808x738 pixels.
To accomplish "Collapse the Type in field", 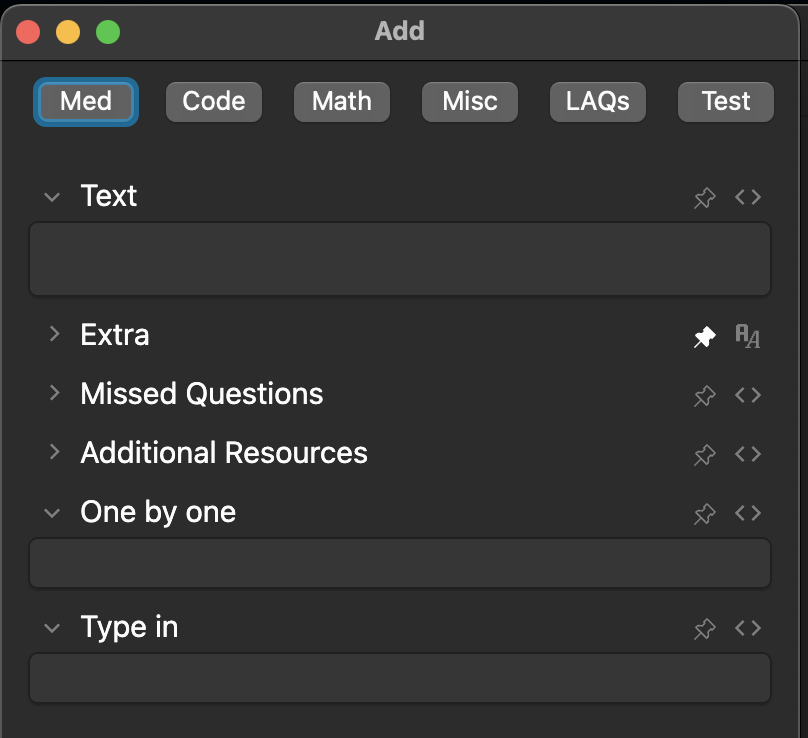I will (53, 628).
